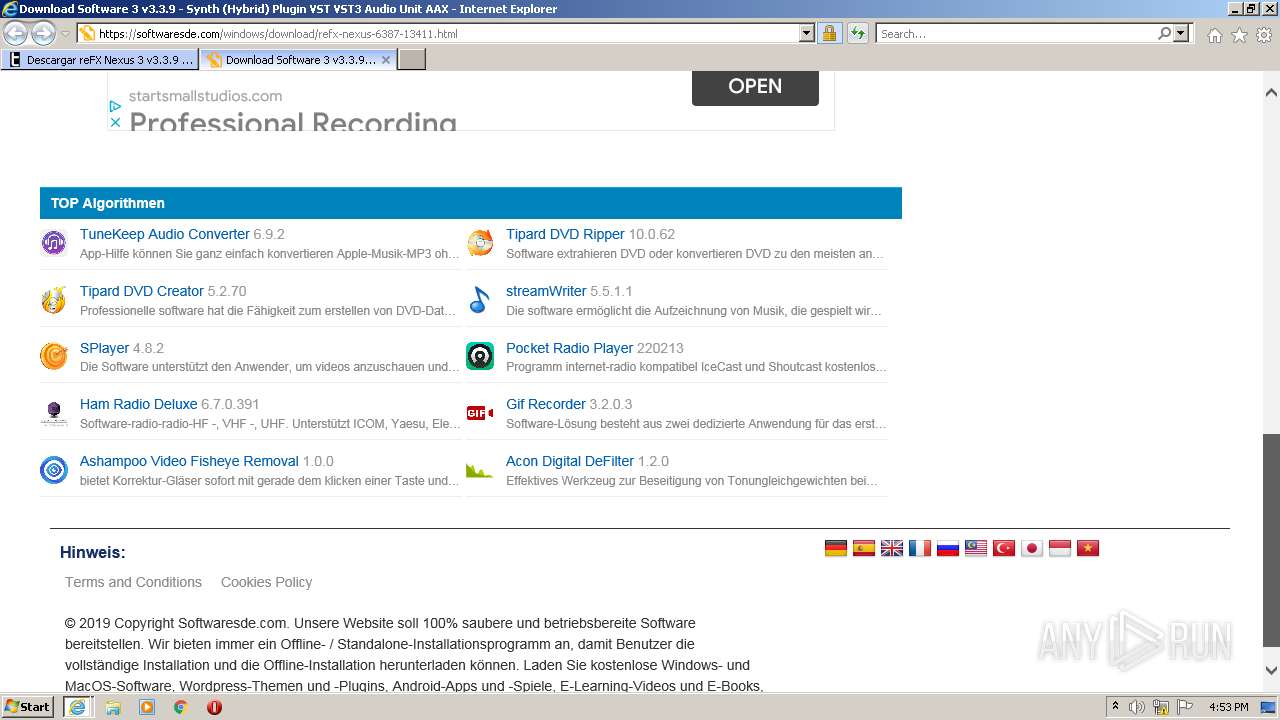Image resolution: width=1280 pixels, height=720 pixels.
Task: Open the Ashampoo Video Fisheye Removal link
Action: 189,461
